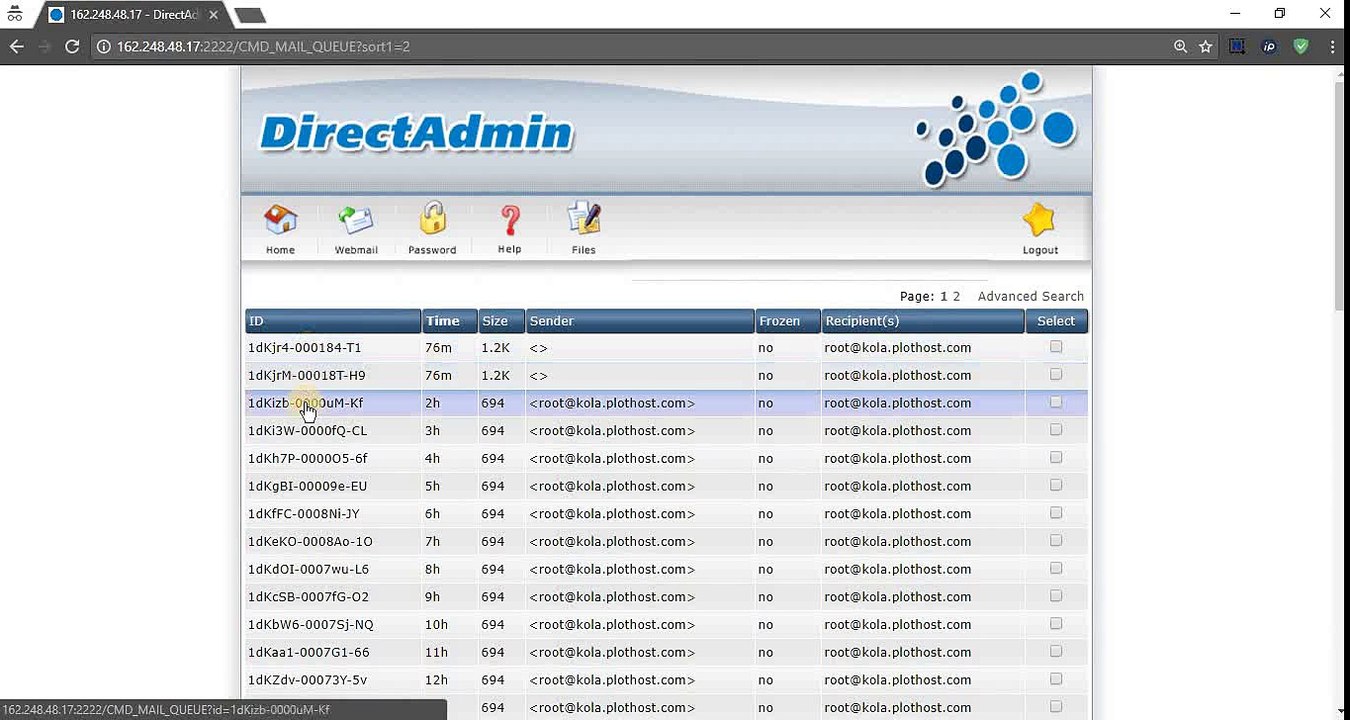
Task: Tick the checkbox for message 1dKi3W-0000fQ-CL
Action: (x=1055, y=430)
